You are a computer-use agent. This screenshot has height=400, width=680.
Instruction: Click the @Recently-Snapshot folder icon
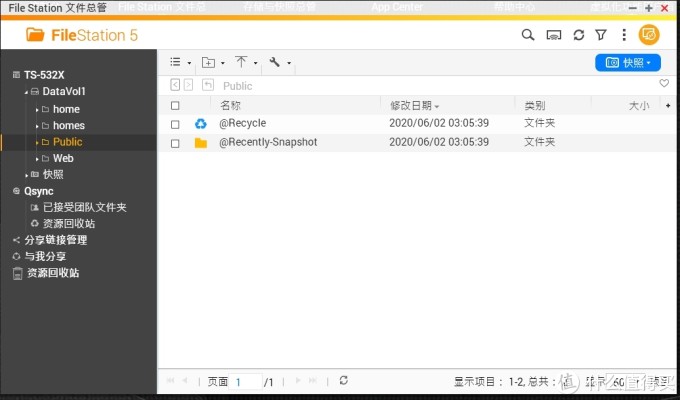tap(201, 143)
